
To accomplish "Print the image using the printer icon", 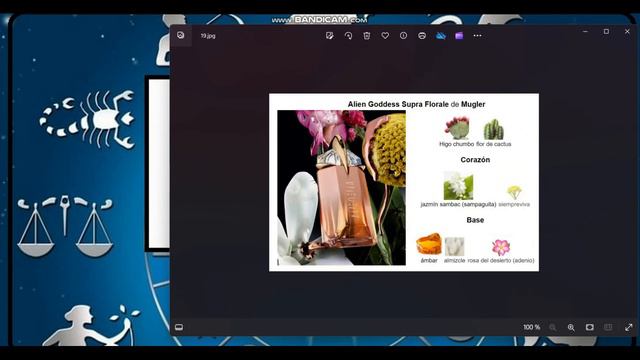I will (x=422, y=36).
